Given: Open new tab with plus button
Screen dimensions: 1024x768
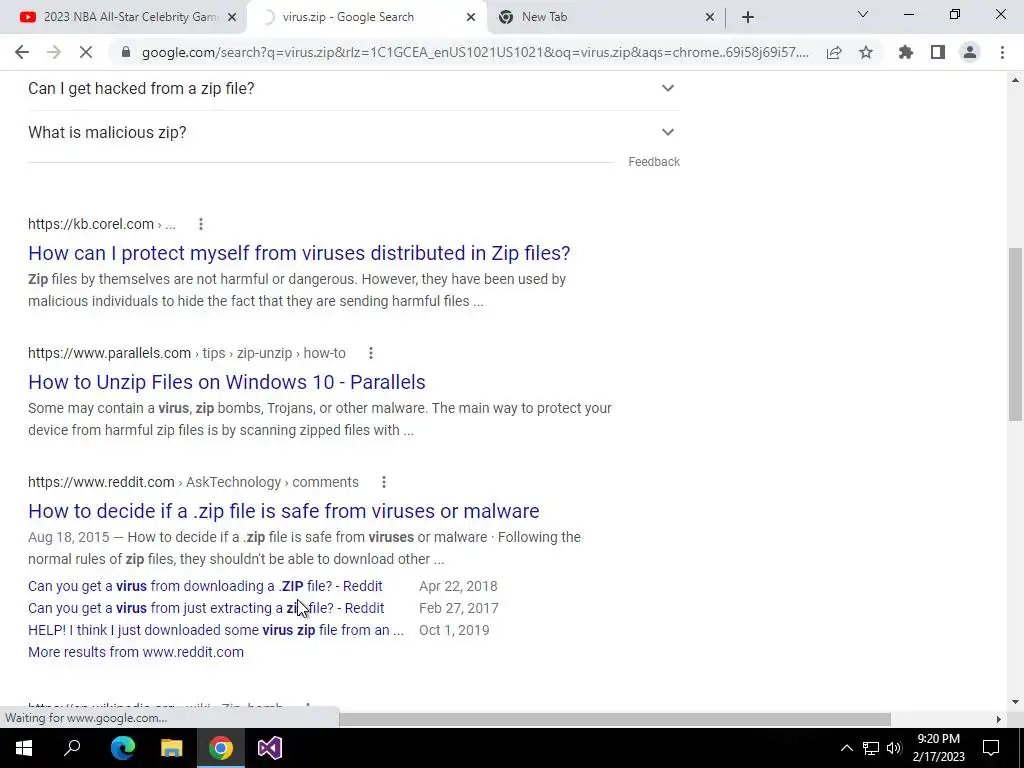Looking at the screenshot, I should 748,17.
